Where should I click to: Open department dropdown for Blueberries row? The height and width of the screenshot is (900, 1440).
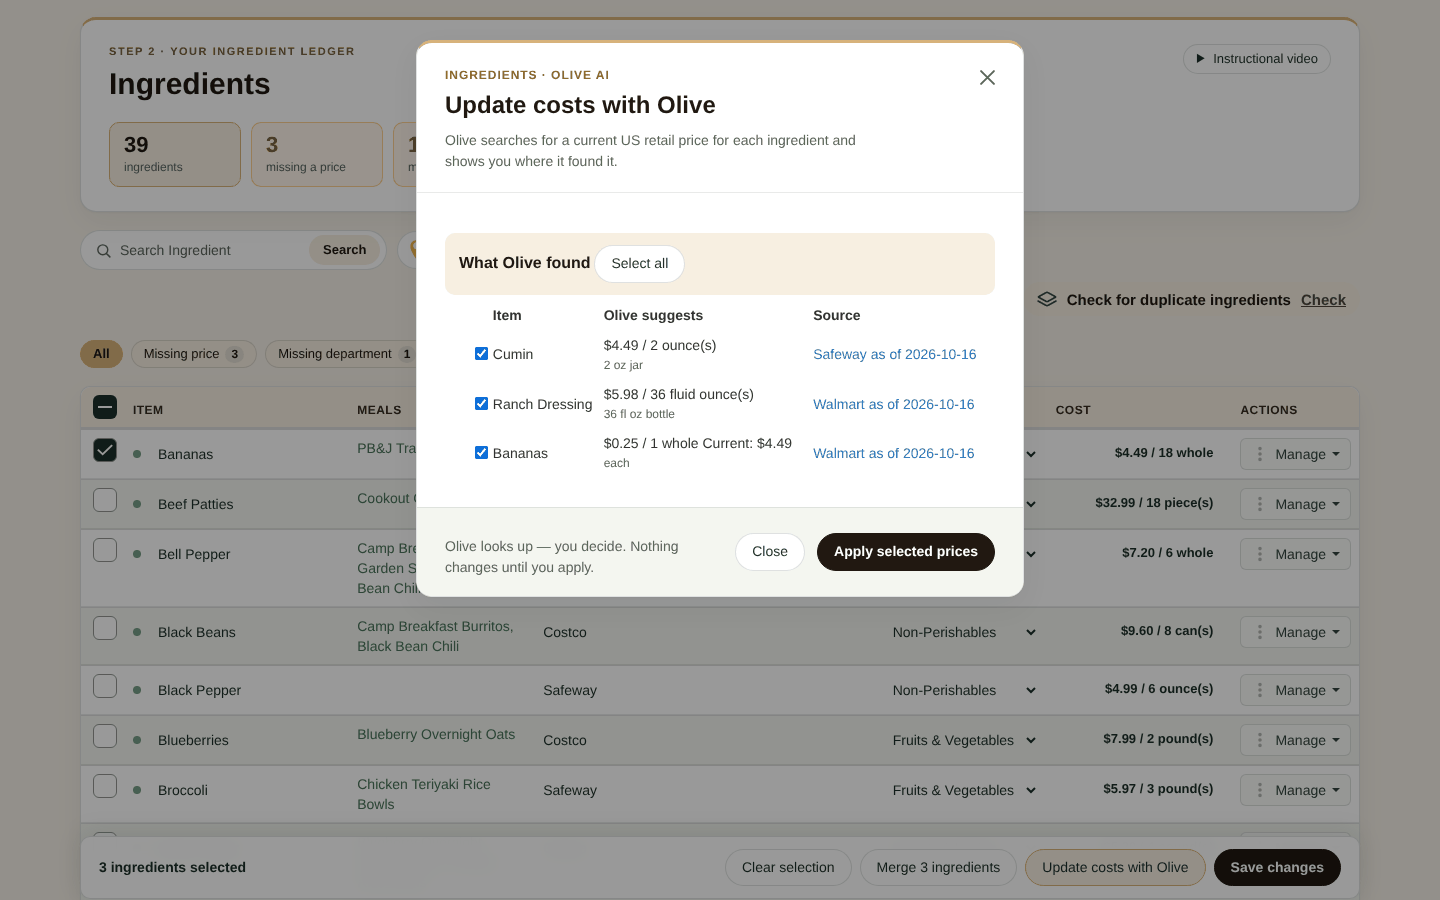point(964,740)
